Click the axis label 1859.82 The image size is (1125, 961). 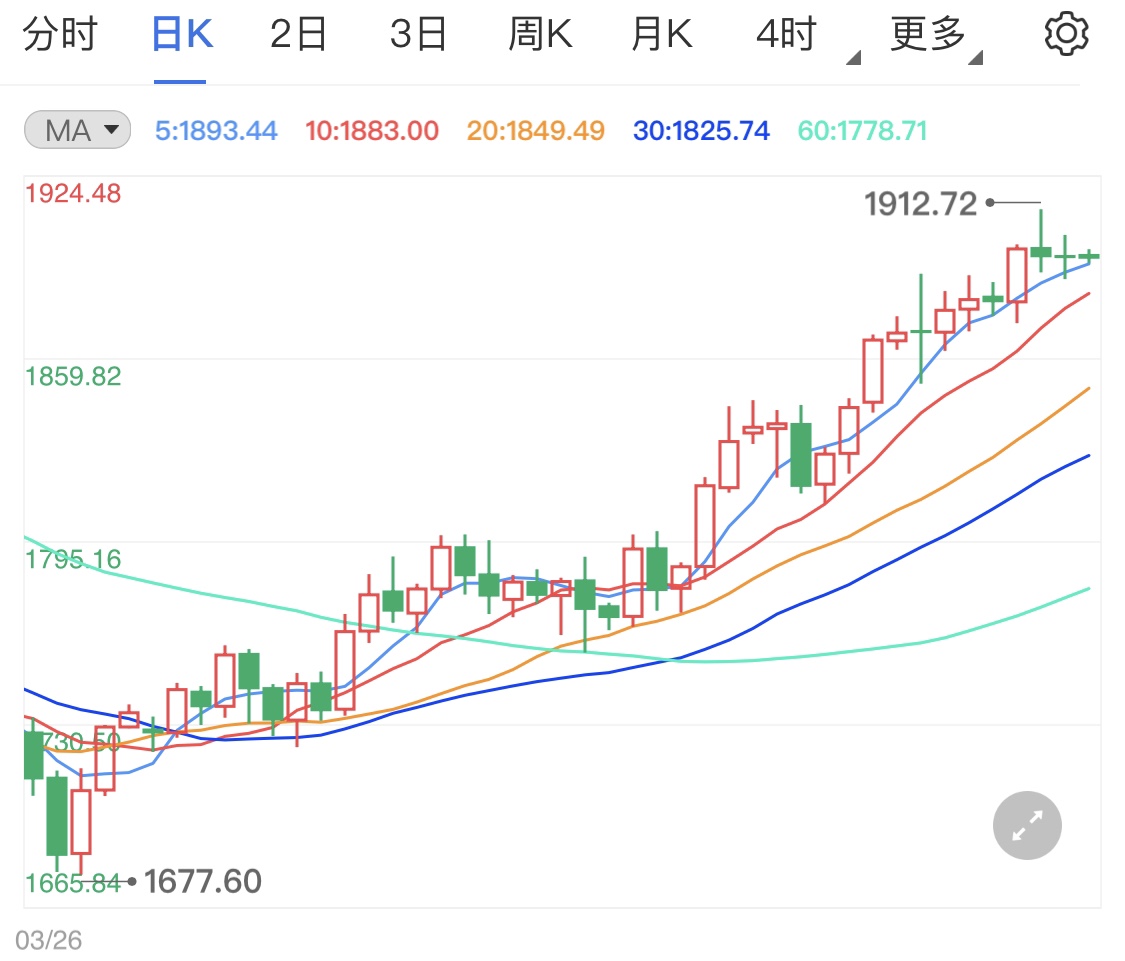click(73, 376)
